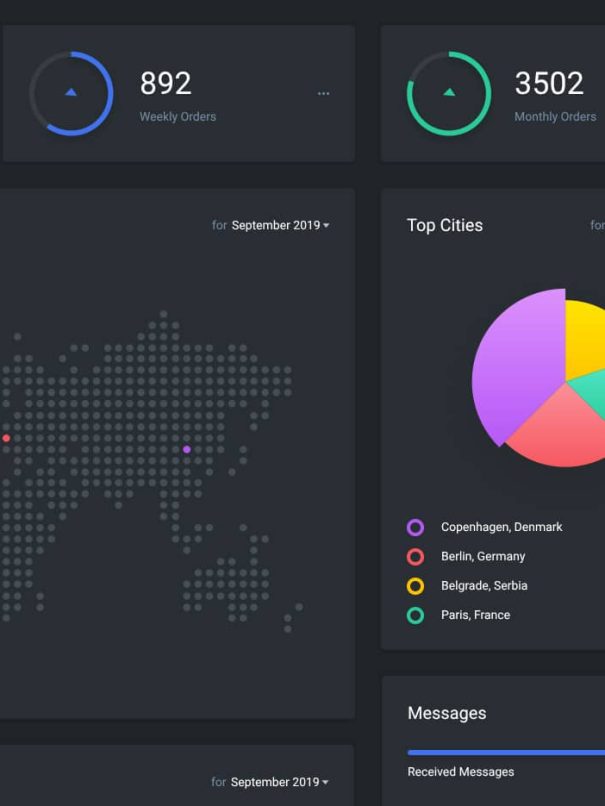This screenshot has width=605, height=806.
Task: Click the purple dot marker on the map
Action: click(187, 449)
